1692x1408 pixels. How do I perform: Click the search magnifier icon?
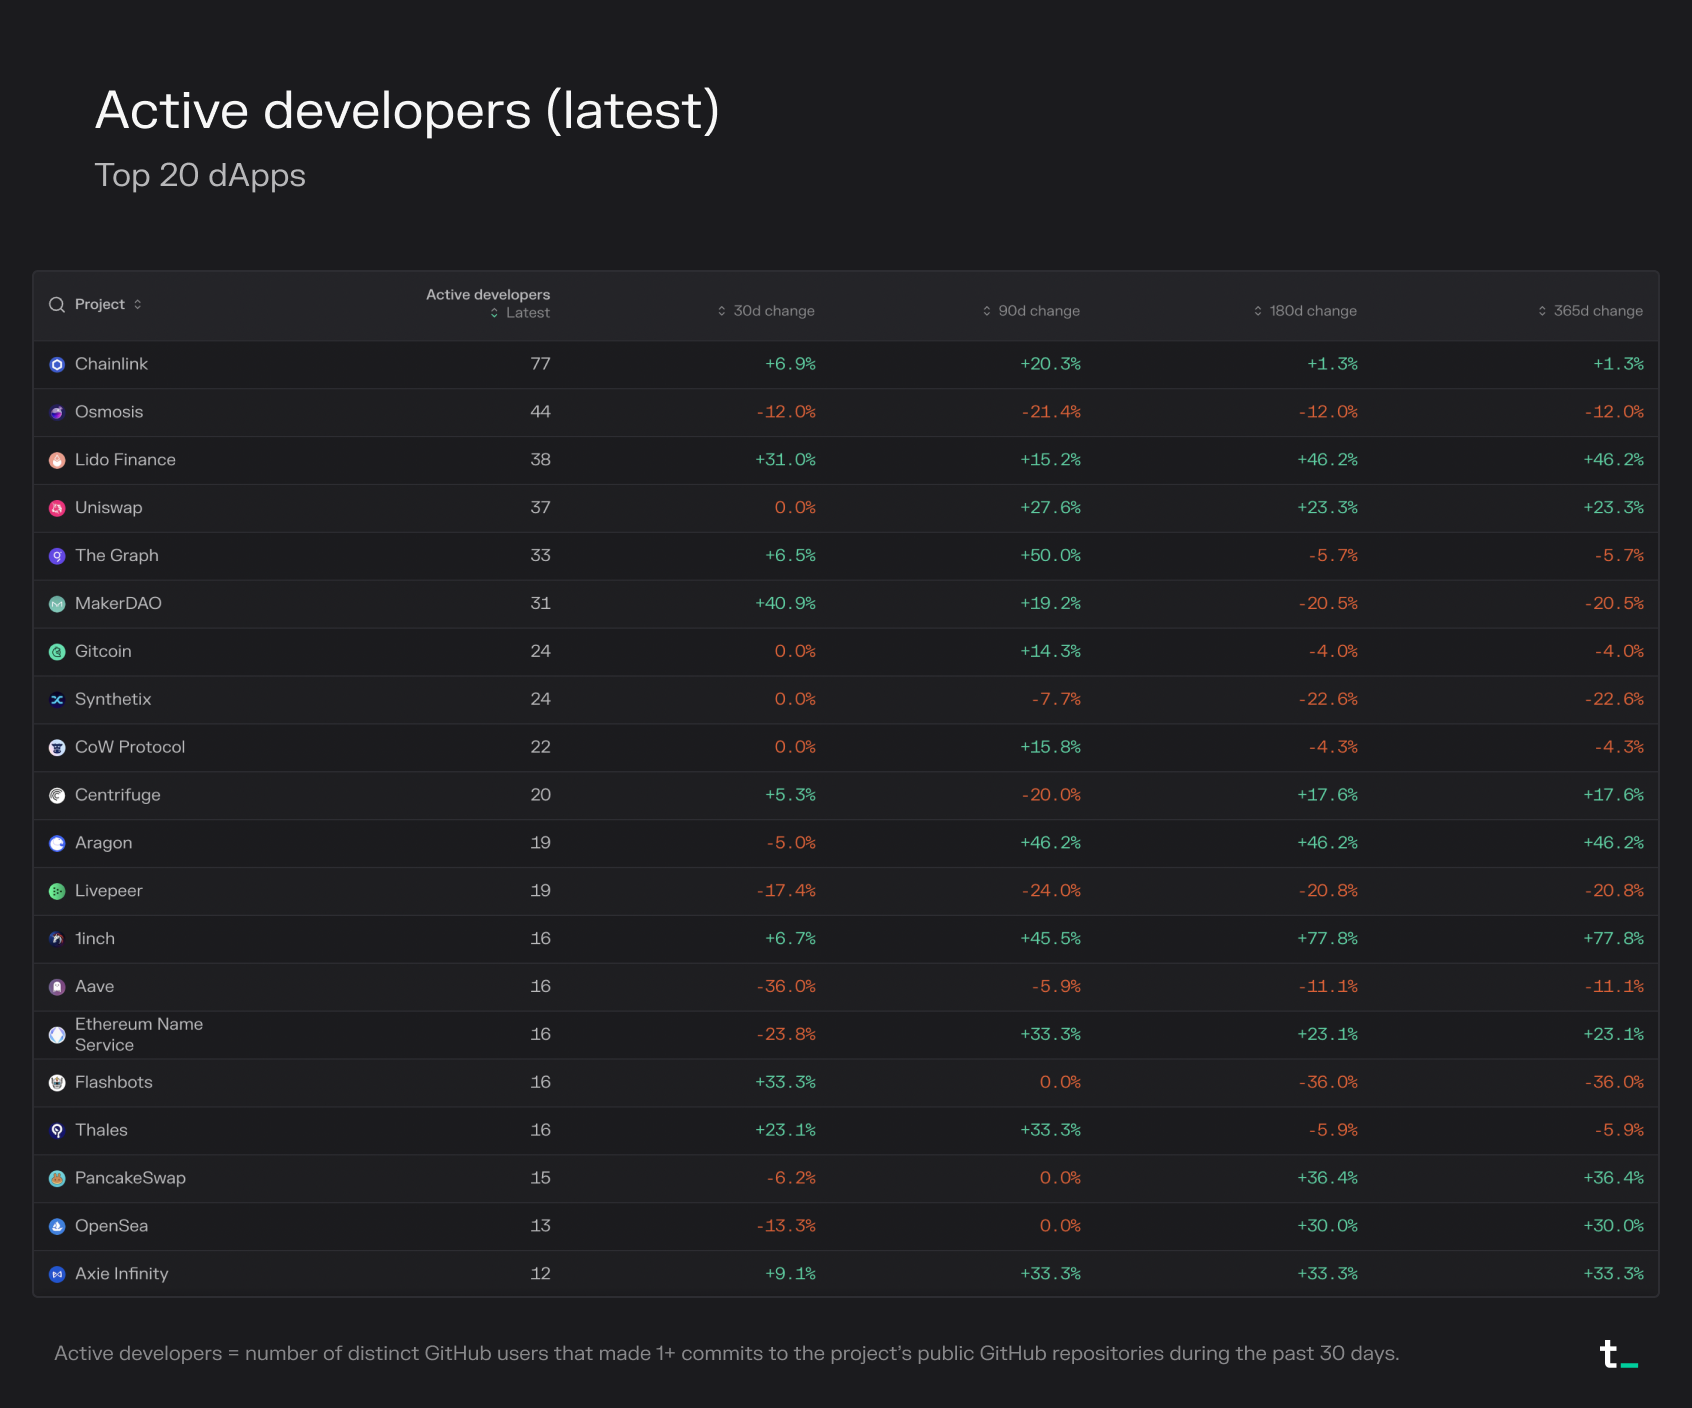[x=57, y=305]
